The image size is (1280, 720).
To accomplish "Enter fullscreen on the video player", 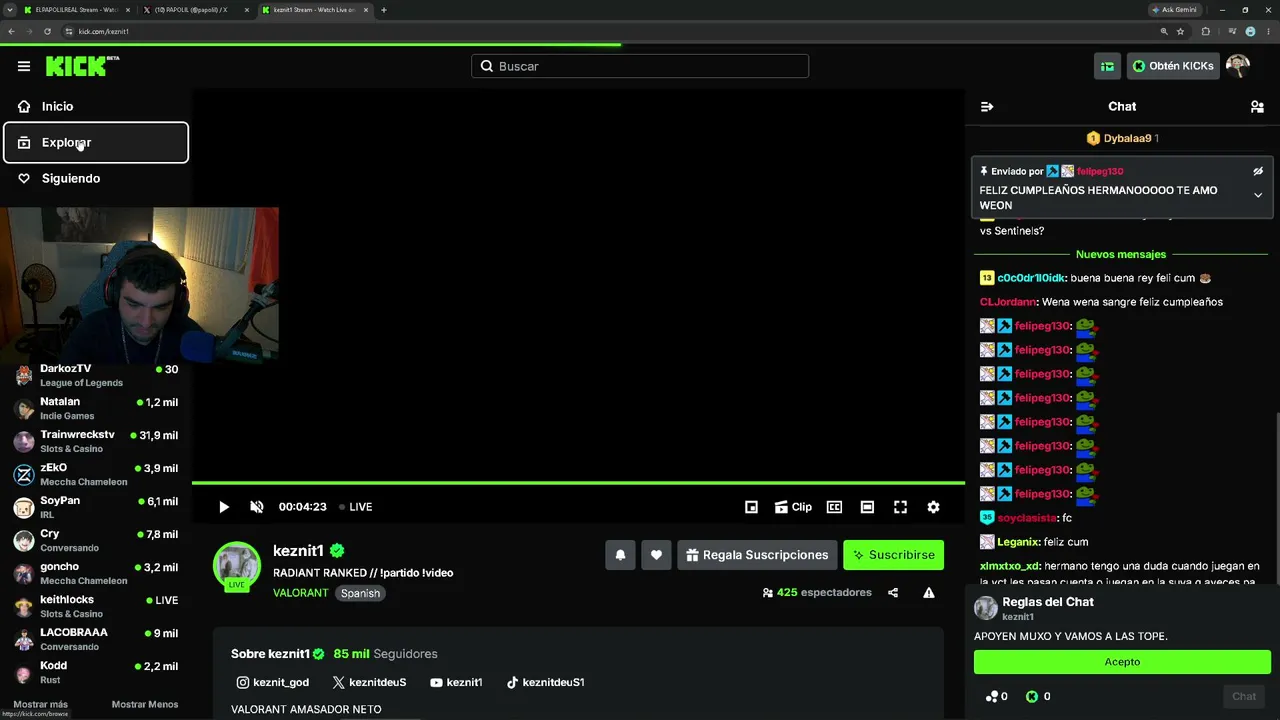I will 900,507.
